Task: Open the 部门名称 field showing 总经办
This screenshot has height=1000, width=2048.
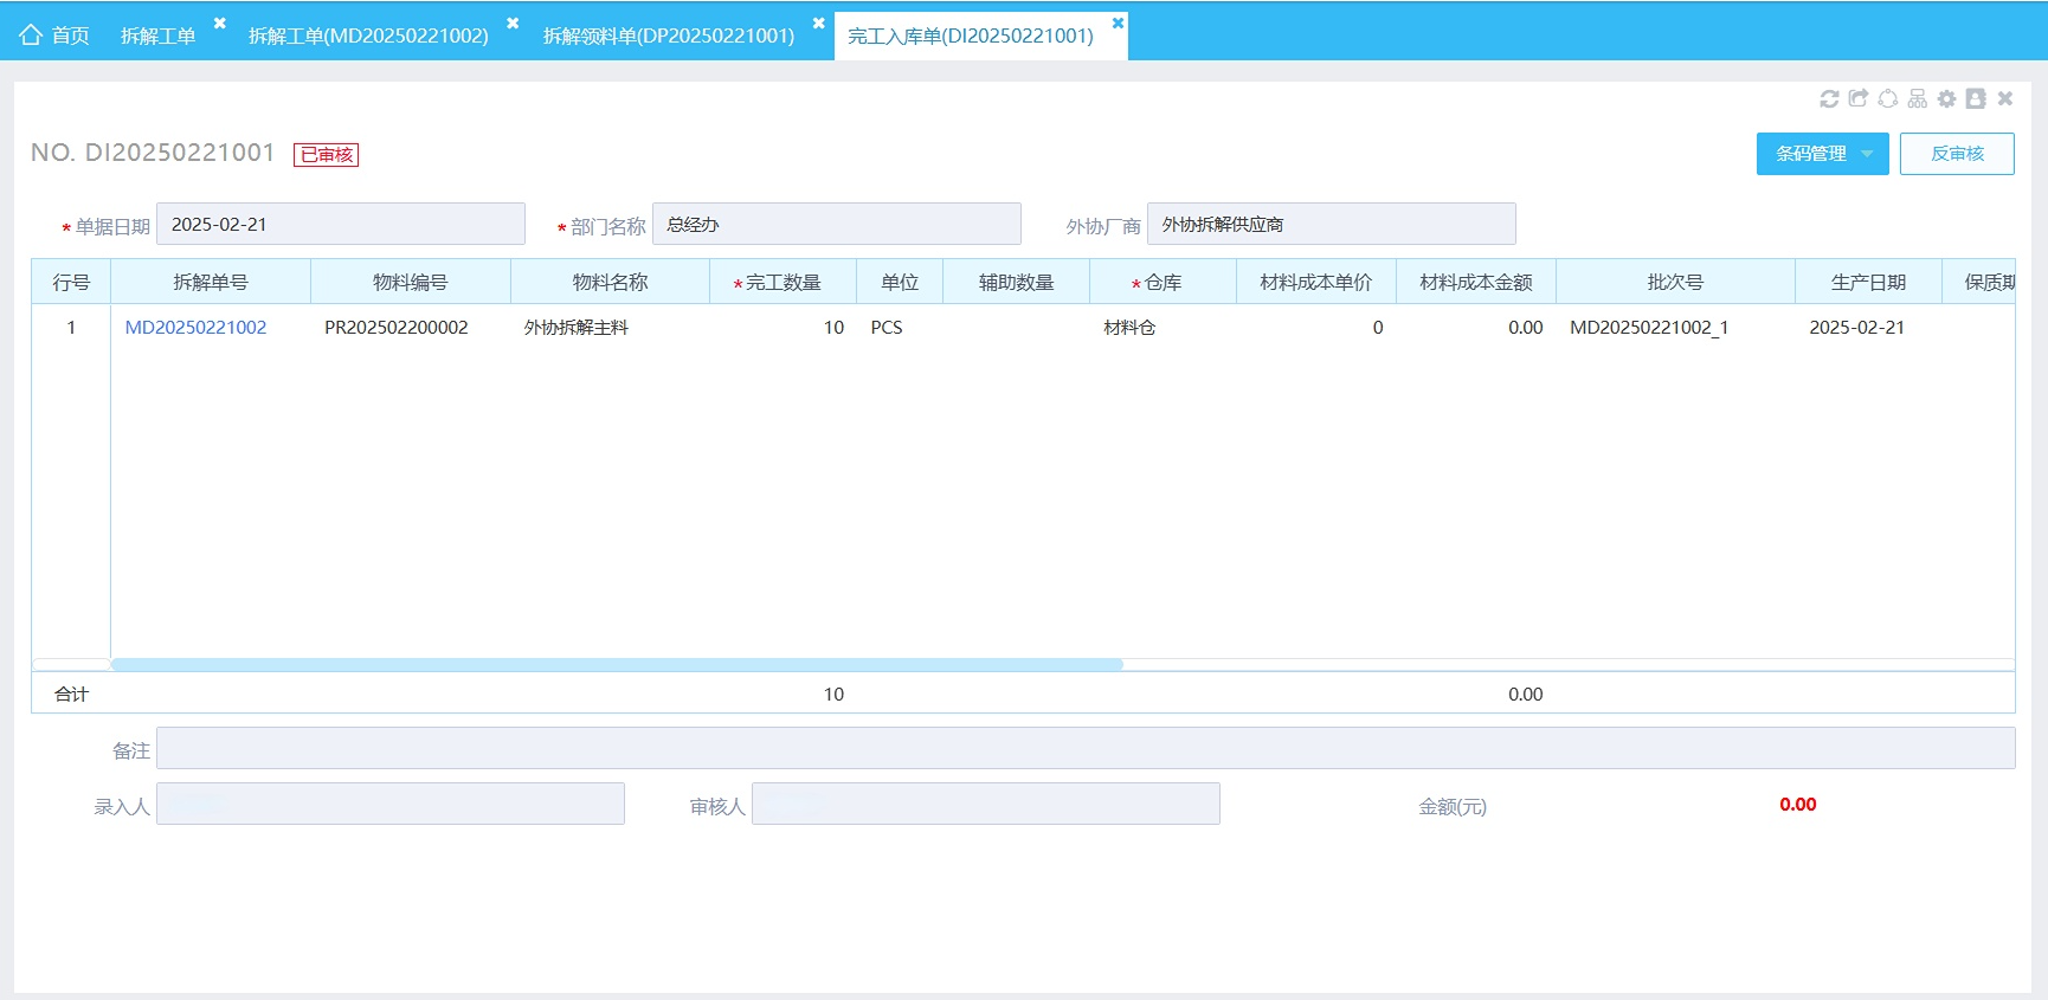Action: pos(836,224)
